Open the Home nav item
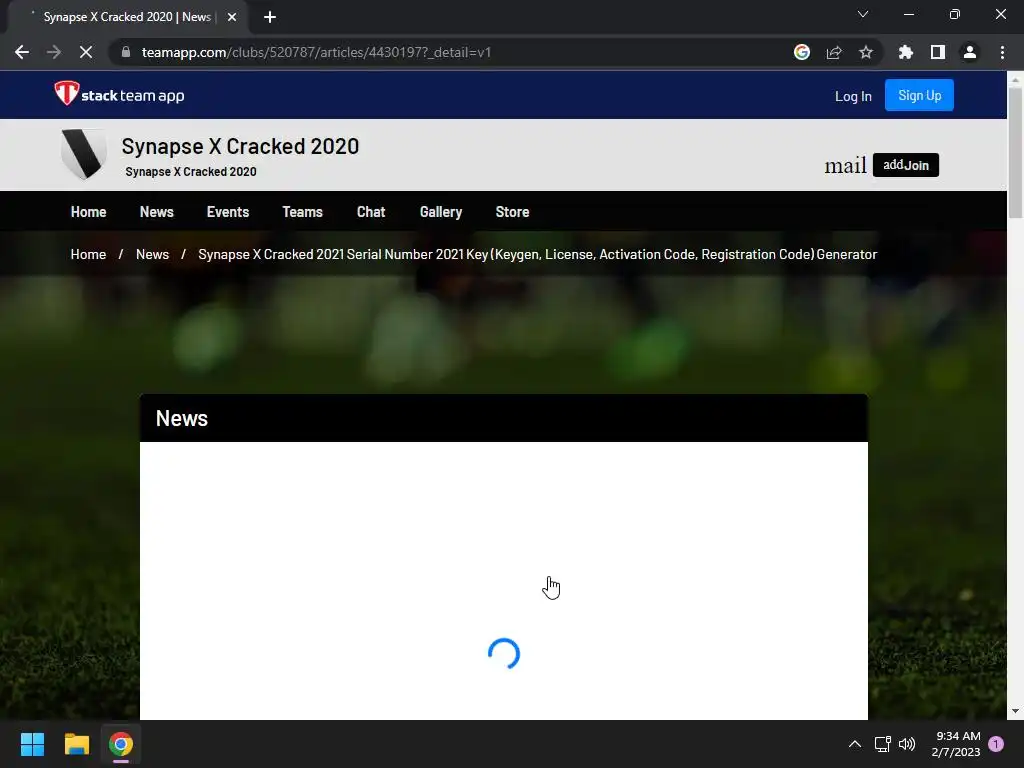The height and width of the screenshot is (768, 1024). coord(88,212)
